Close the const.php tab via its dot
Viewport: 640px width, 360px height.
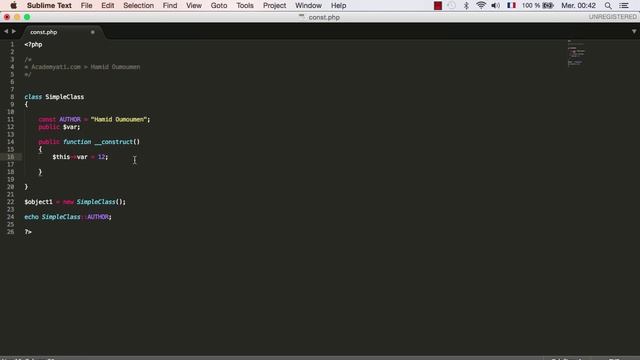tap(93, 32)
